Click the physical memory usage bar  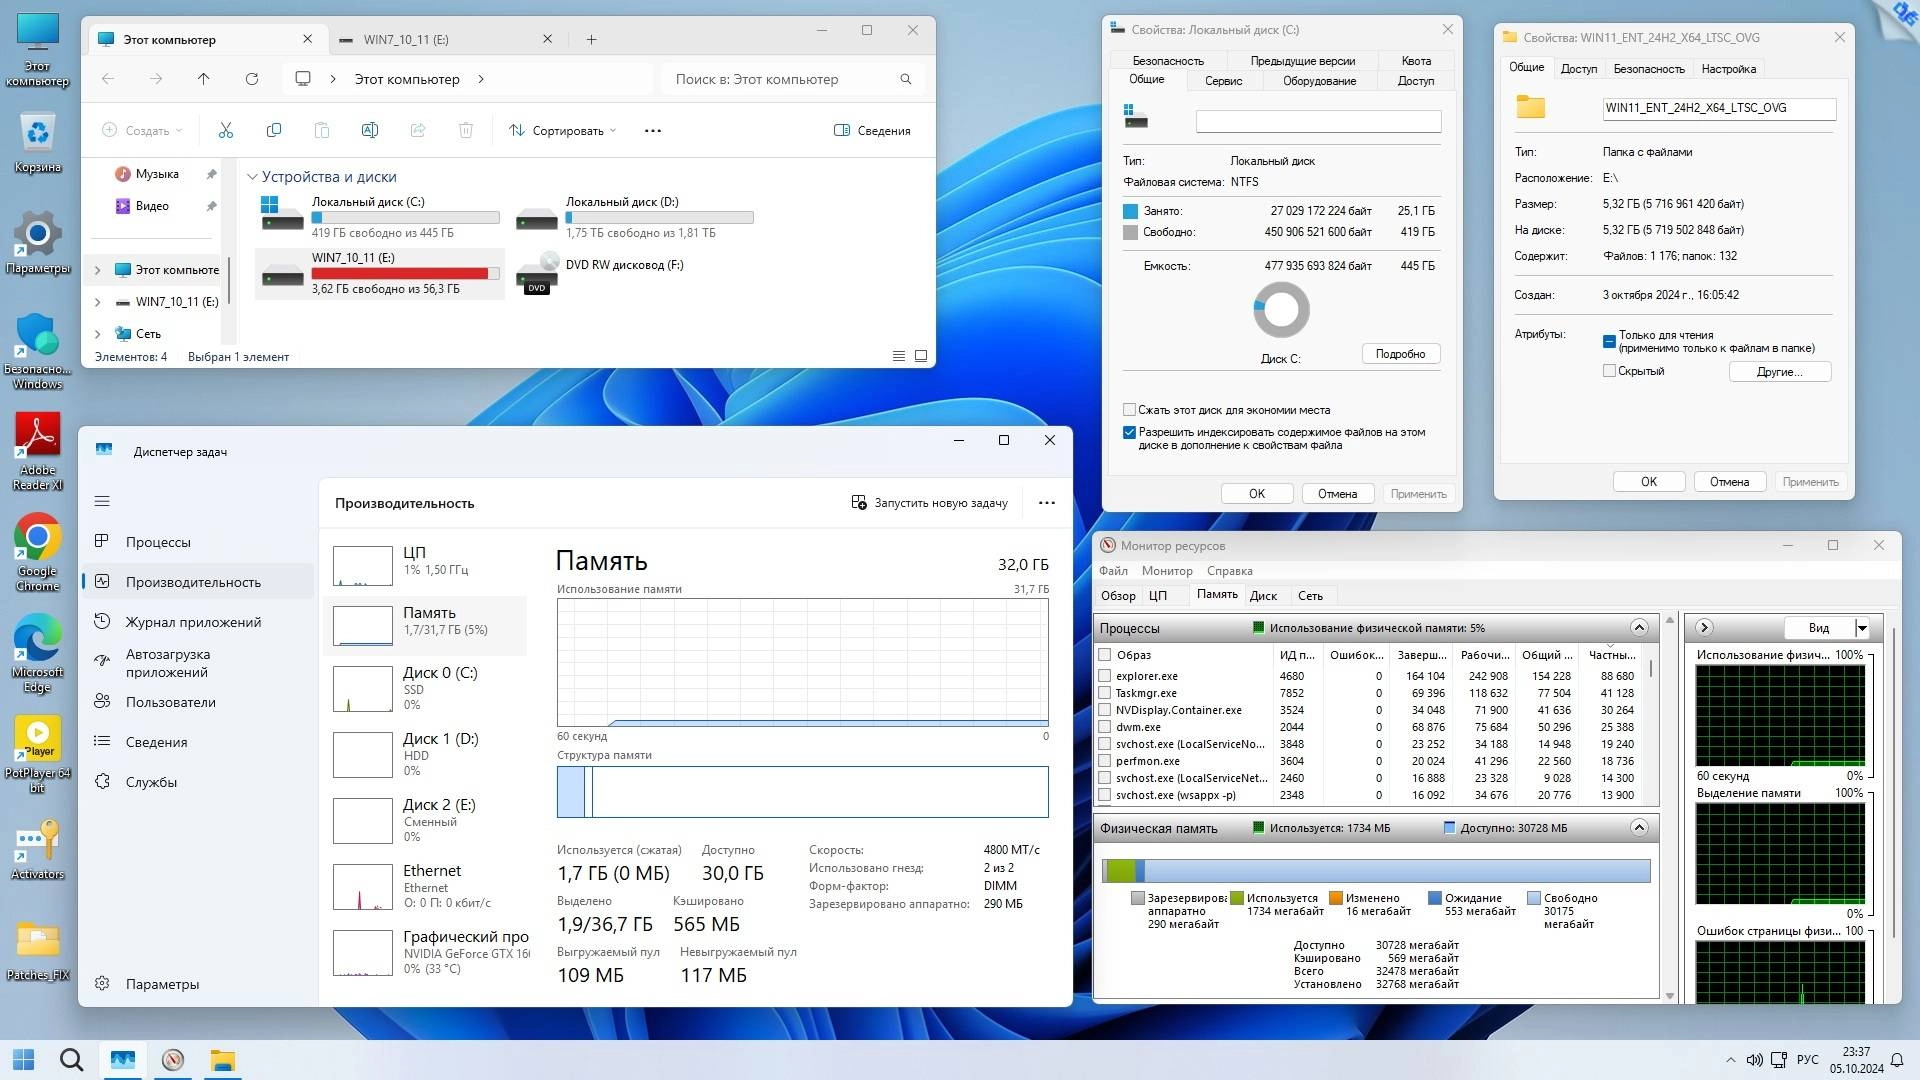(x=1375, y=871)
